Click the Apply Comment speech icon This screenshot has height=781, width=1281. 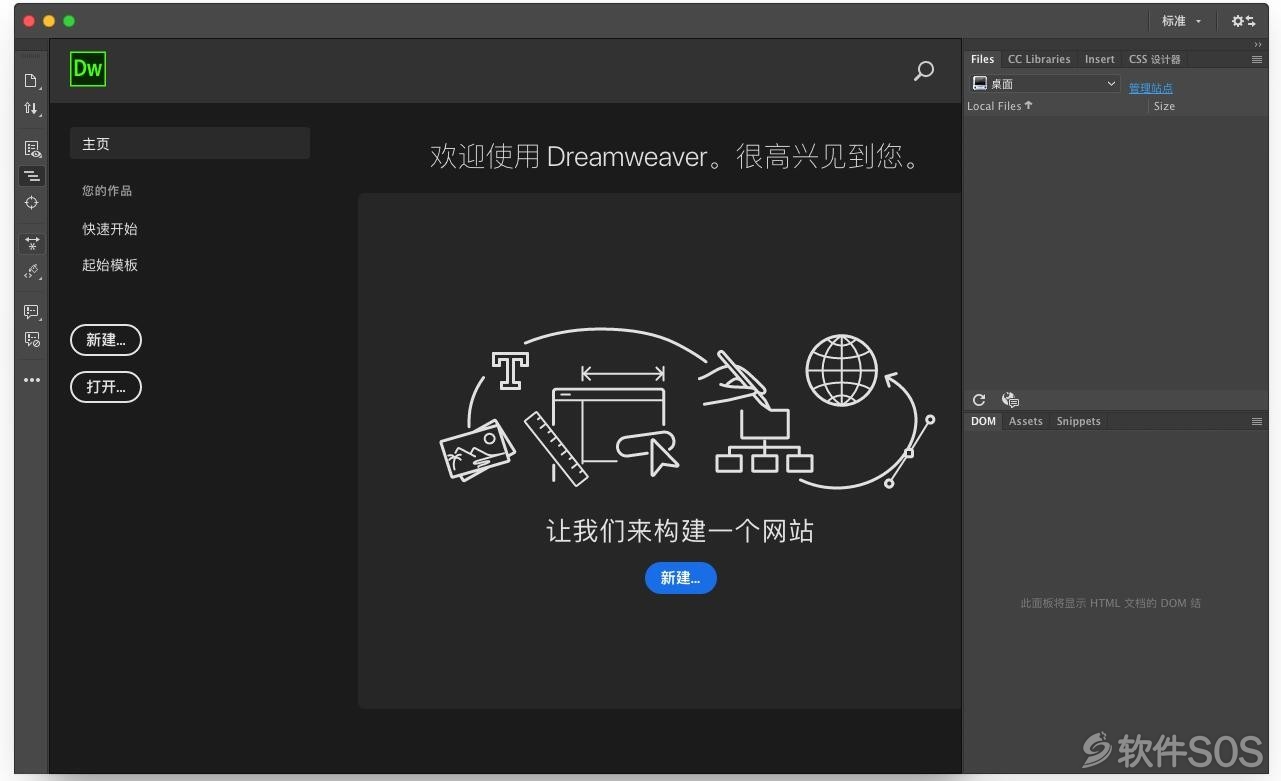click(x=32, y=312)
